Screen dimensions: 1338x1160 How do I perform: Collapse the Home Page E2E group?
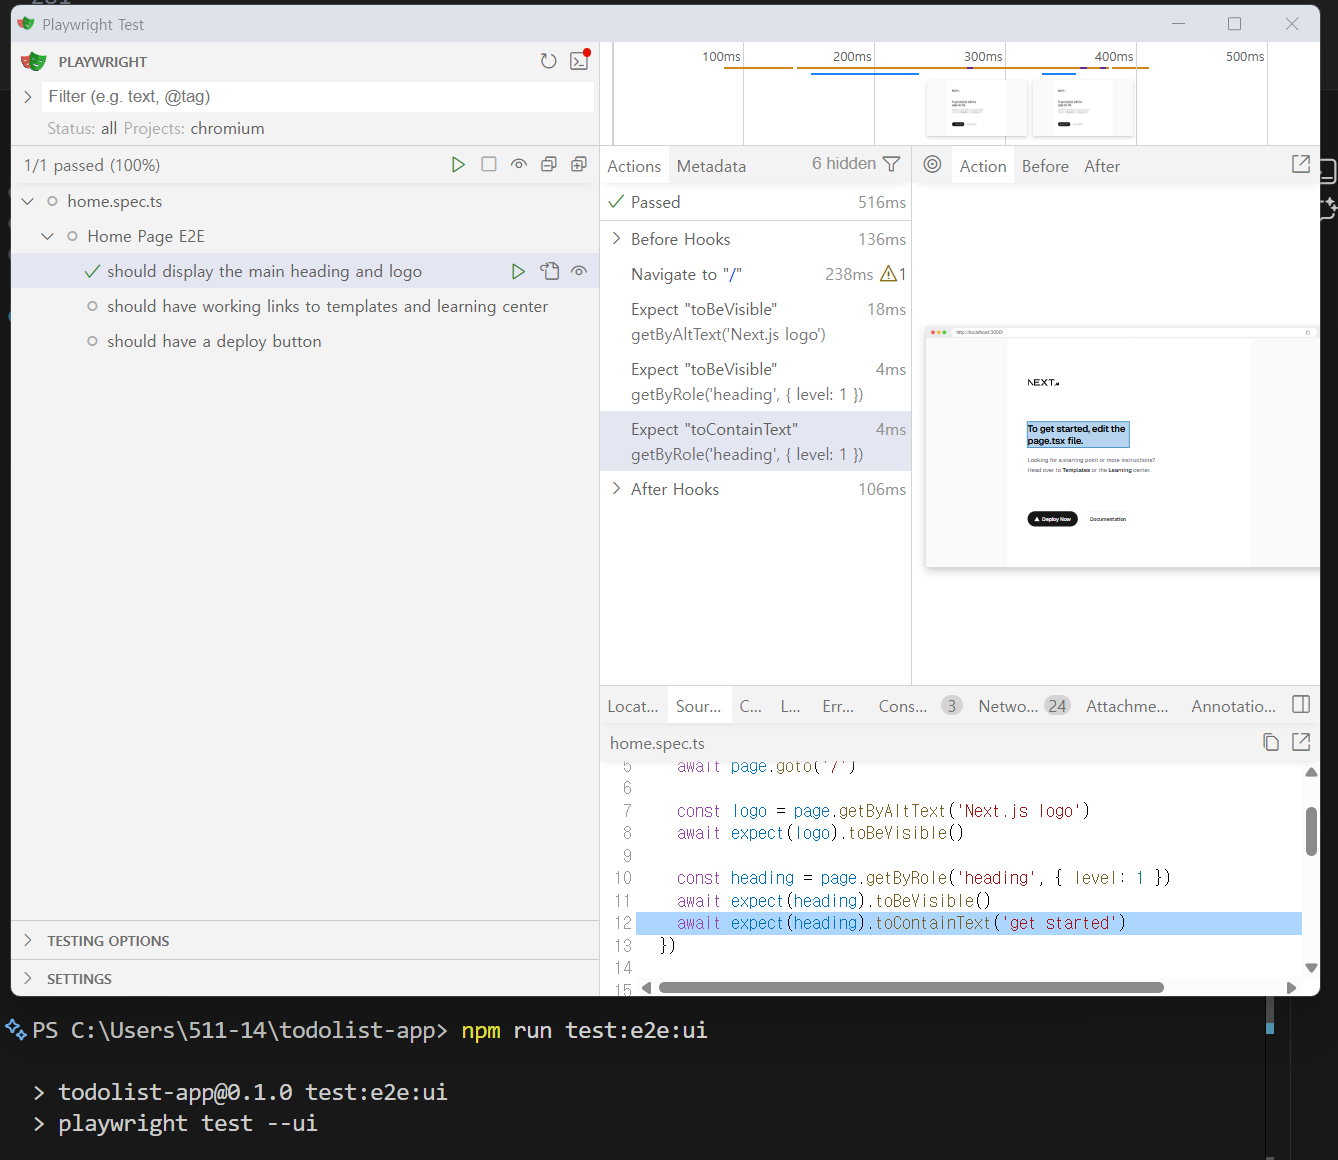[x=48, y=236]
